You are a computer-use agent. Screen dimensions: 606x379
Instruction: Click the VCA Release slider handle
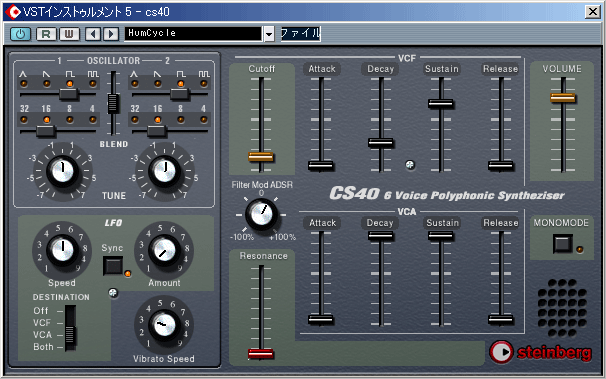coord(501,320)
